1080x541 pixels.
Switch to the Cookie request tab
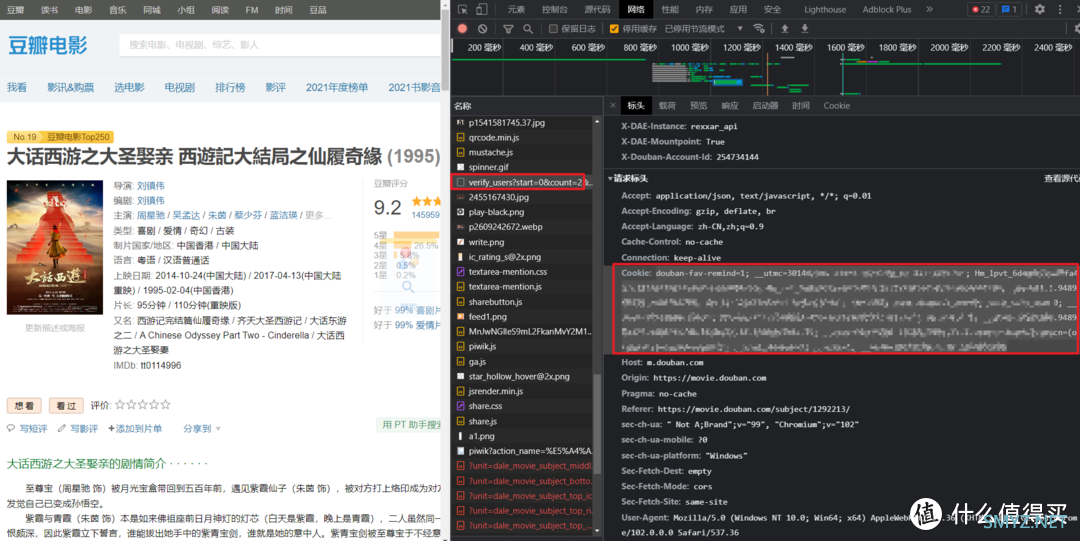836,105
